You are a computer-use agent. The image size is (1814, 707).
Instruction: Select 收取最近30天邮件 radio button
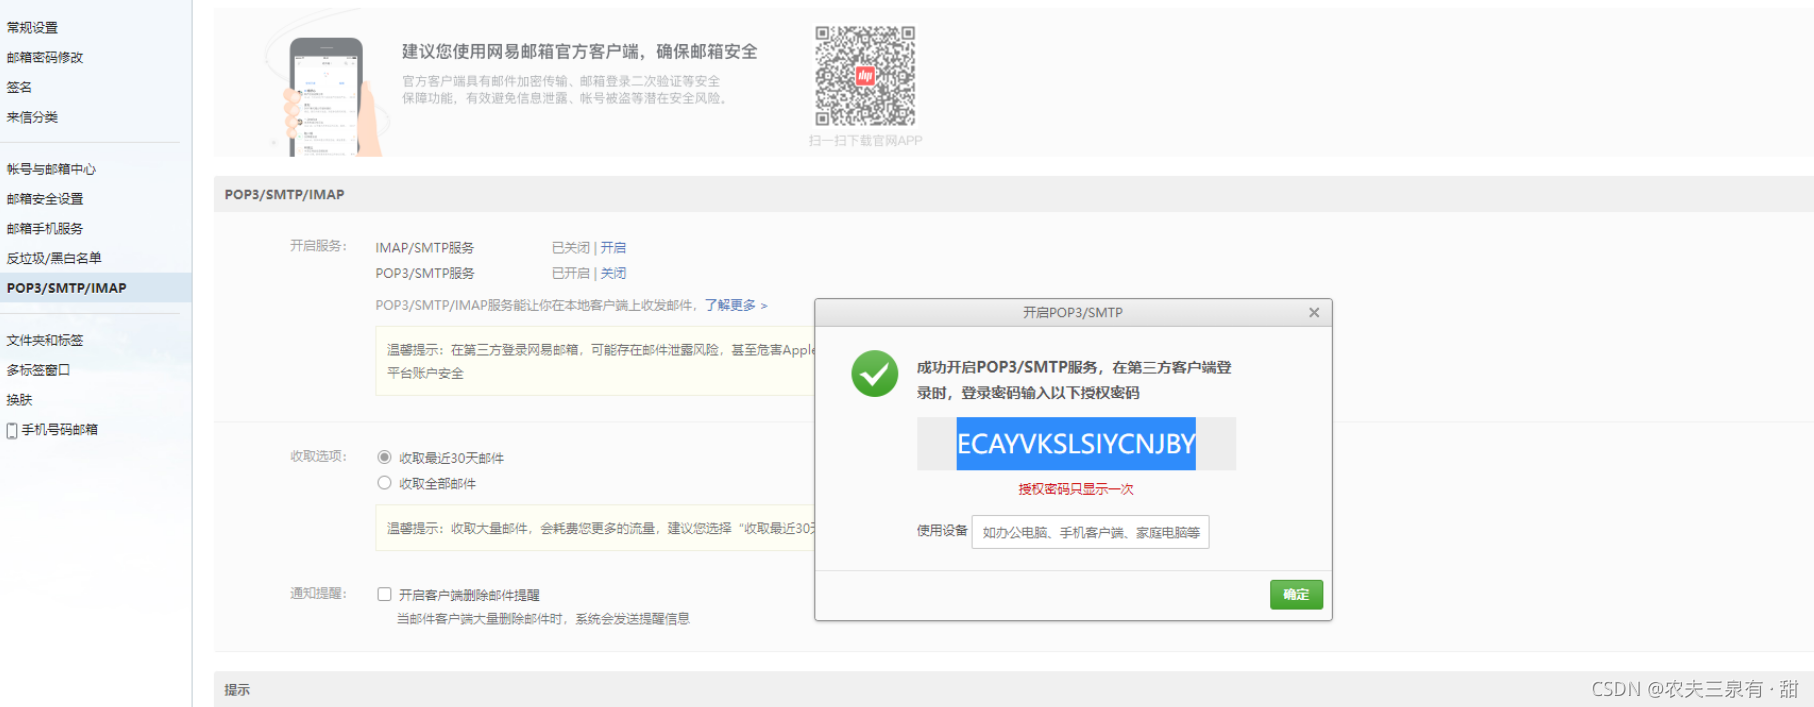(x=384, y=457)
